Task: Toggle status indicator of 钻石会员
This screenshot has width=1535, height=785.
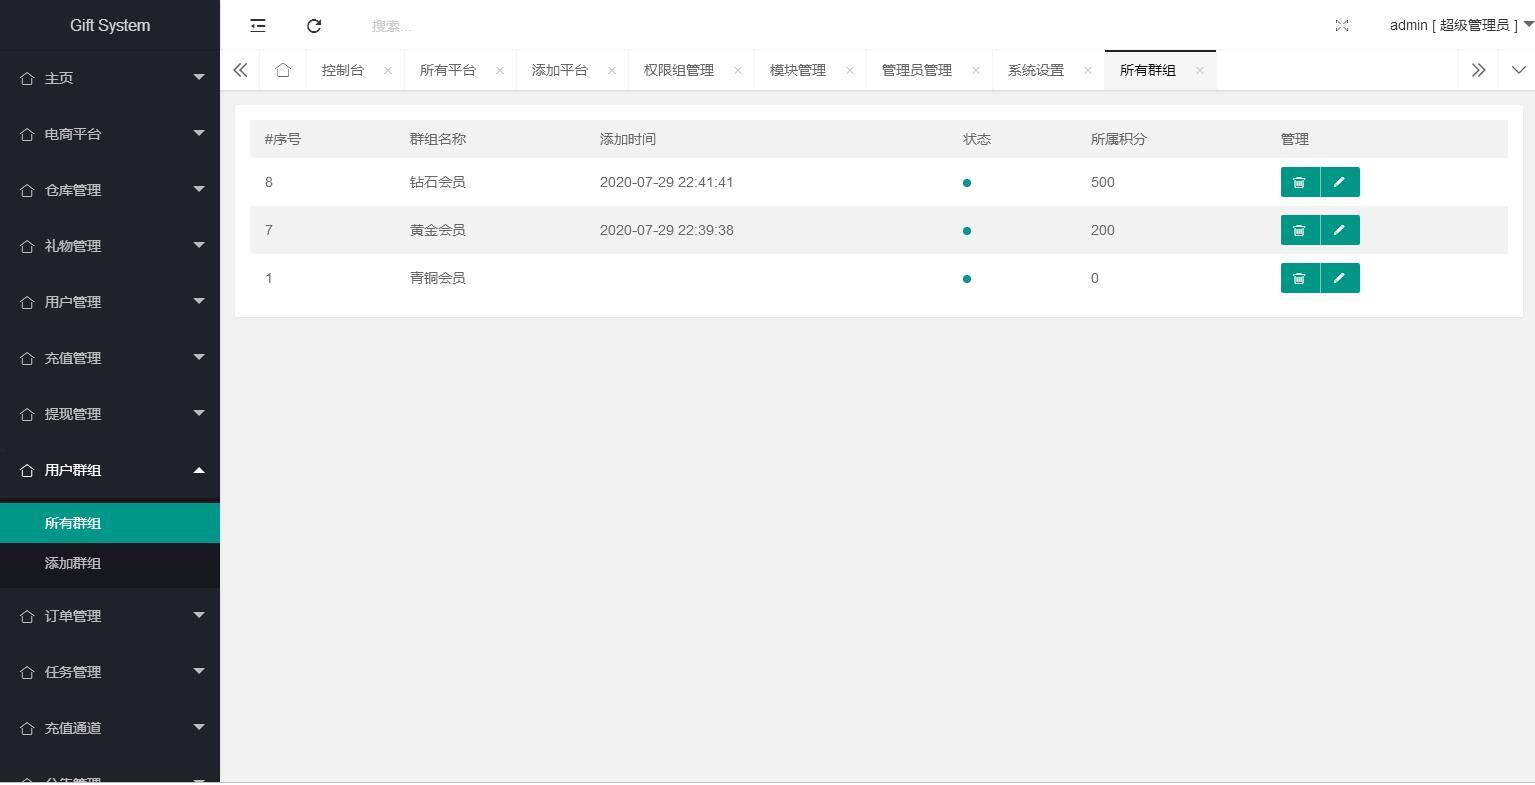Action: (966, 183)
